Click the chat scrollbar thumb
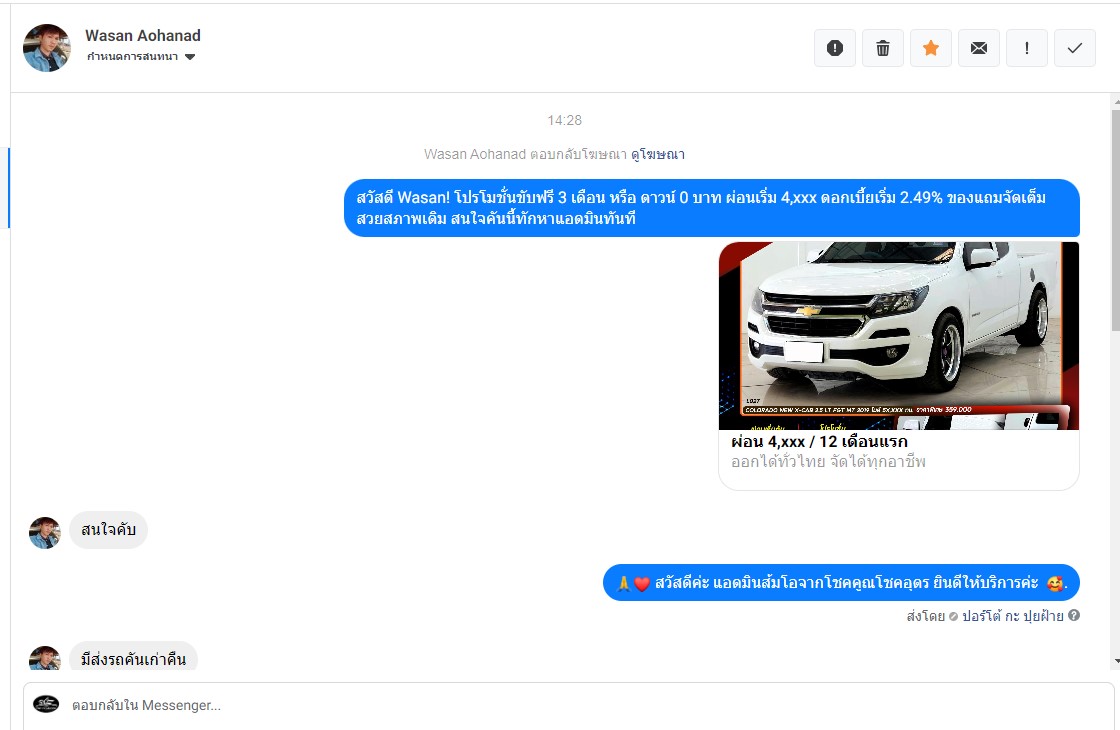Viewport: 1120px width, 730px height. click(x=1116, y=220)
